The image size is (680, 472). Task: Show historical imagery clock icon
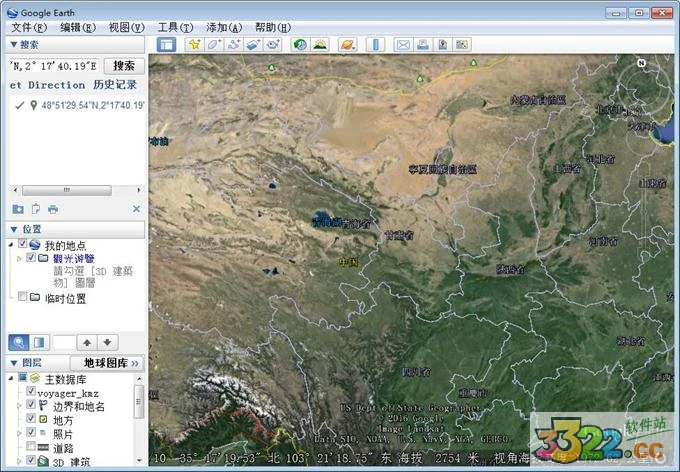pyautogui.click(x=300, y=44)
